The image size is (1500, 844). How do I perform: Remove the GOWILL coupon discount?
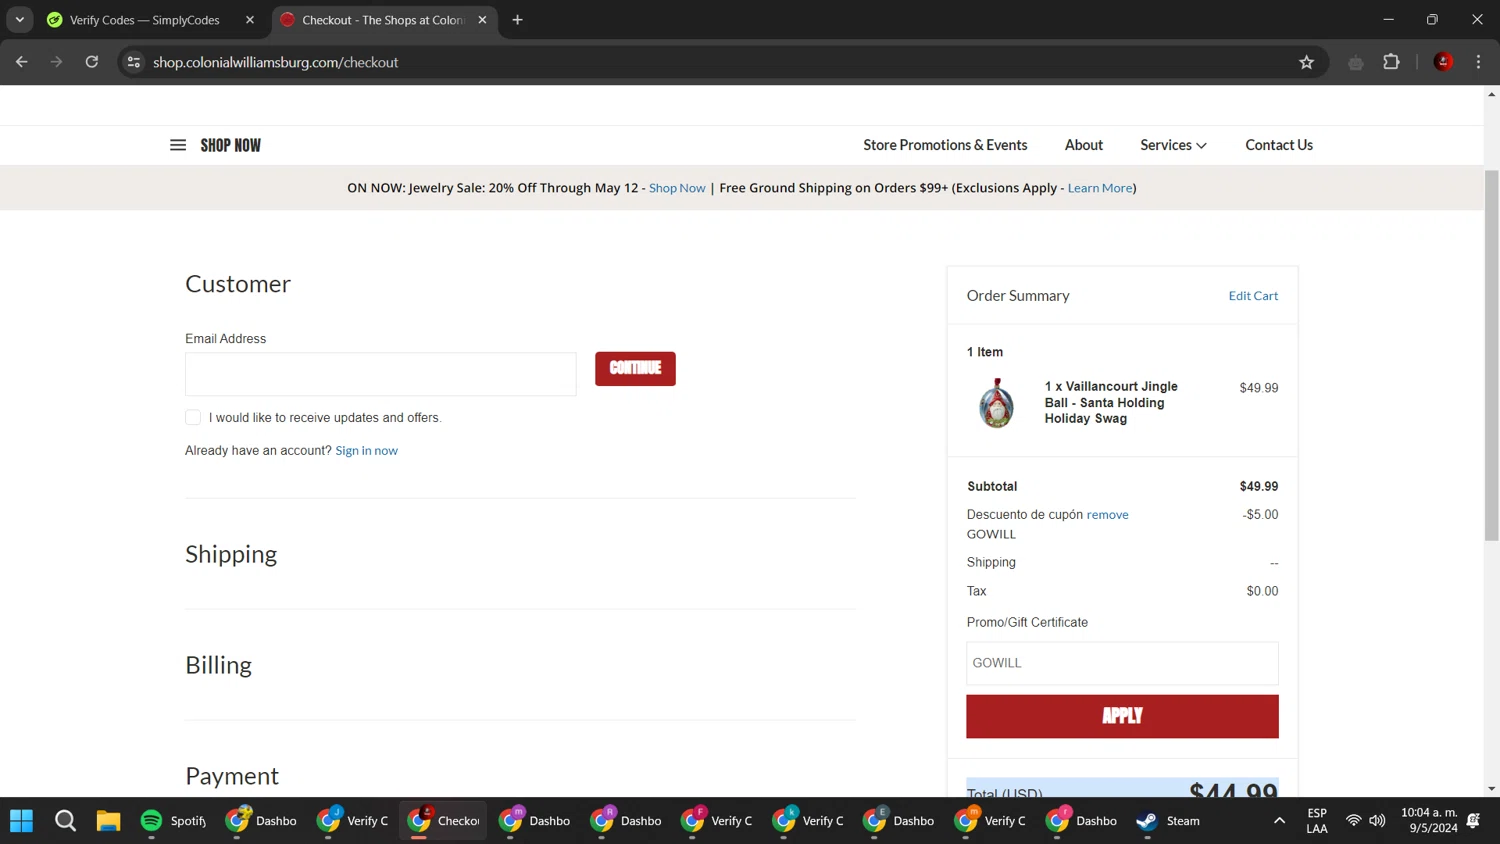tap(1107, 515)
